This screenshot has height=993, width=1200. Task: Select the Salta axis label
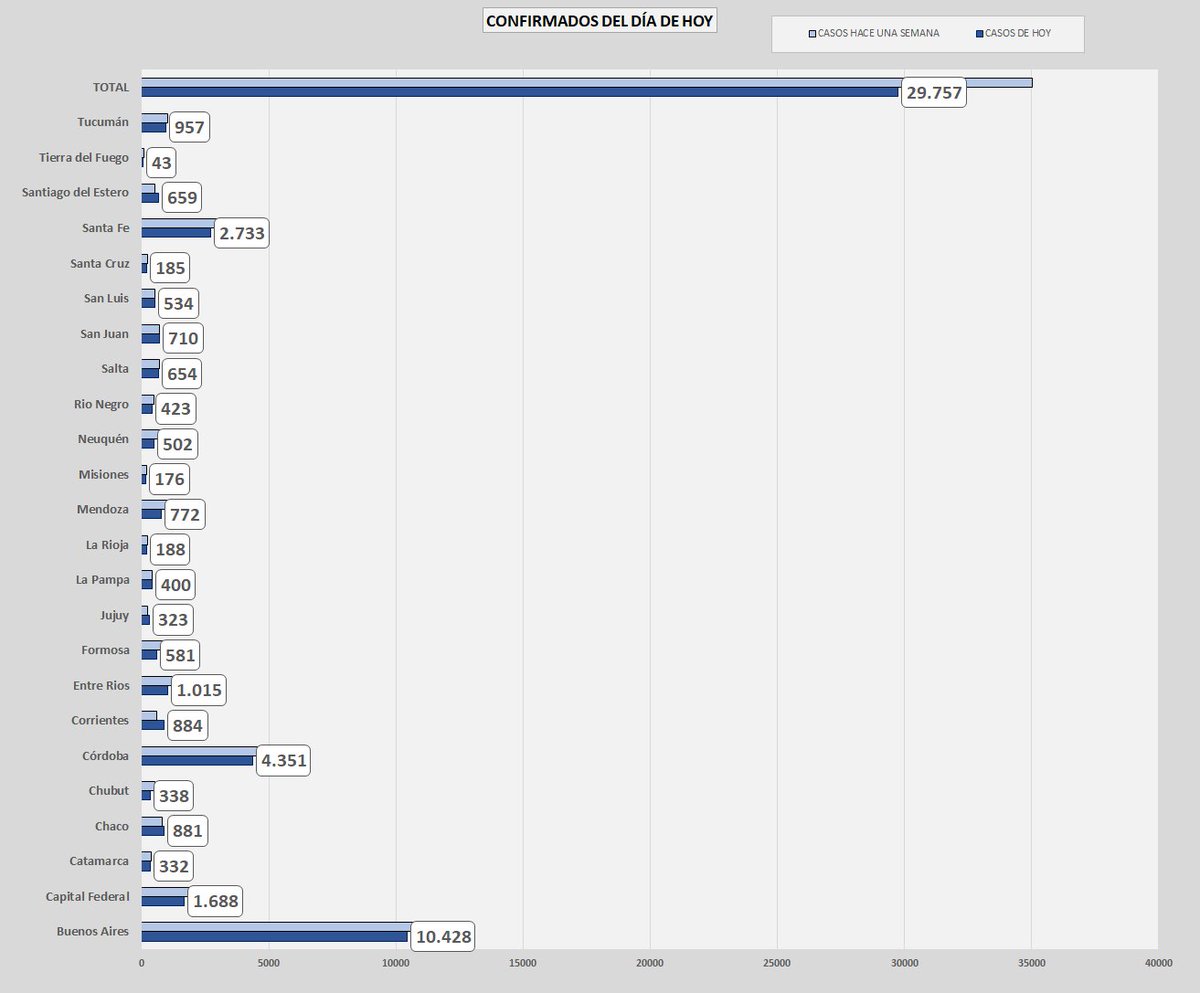115,369
